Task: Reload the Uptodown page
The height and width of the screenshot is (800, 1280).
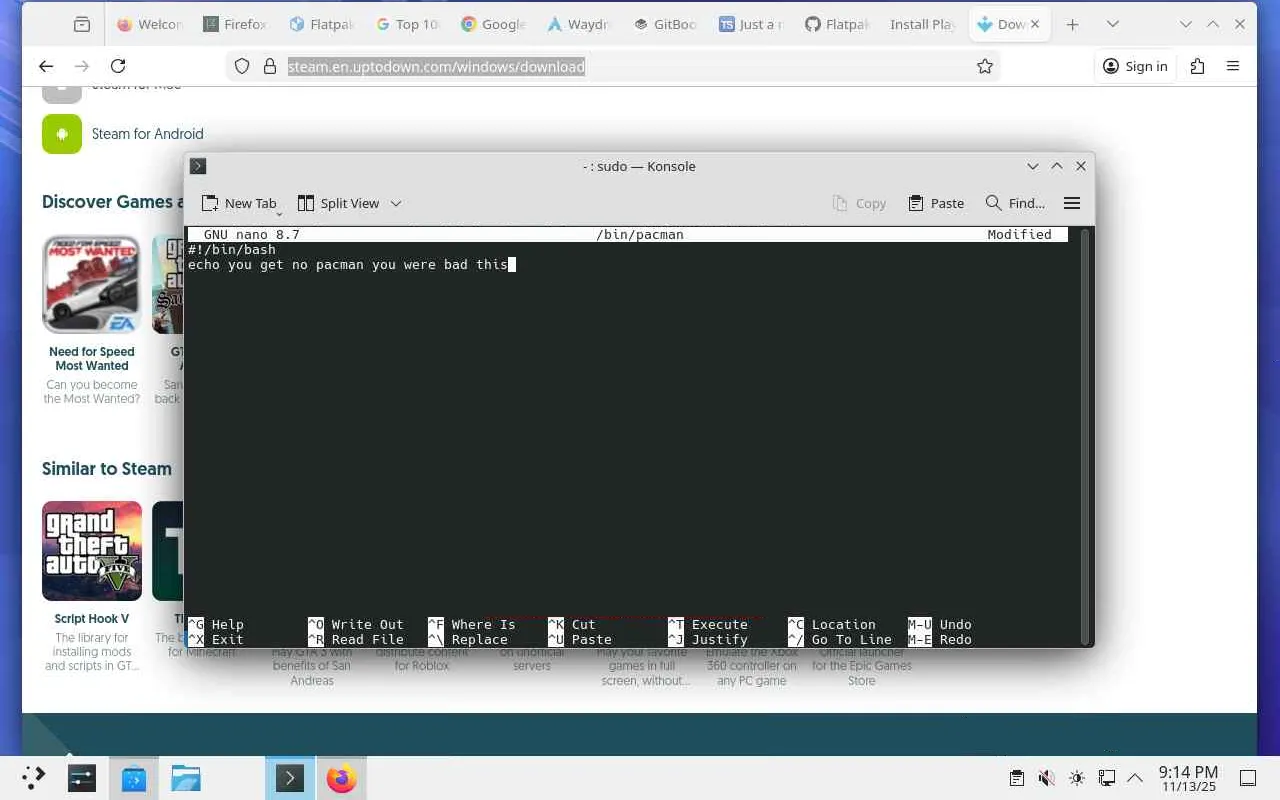Action: point(118,66)
